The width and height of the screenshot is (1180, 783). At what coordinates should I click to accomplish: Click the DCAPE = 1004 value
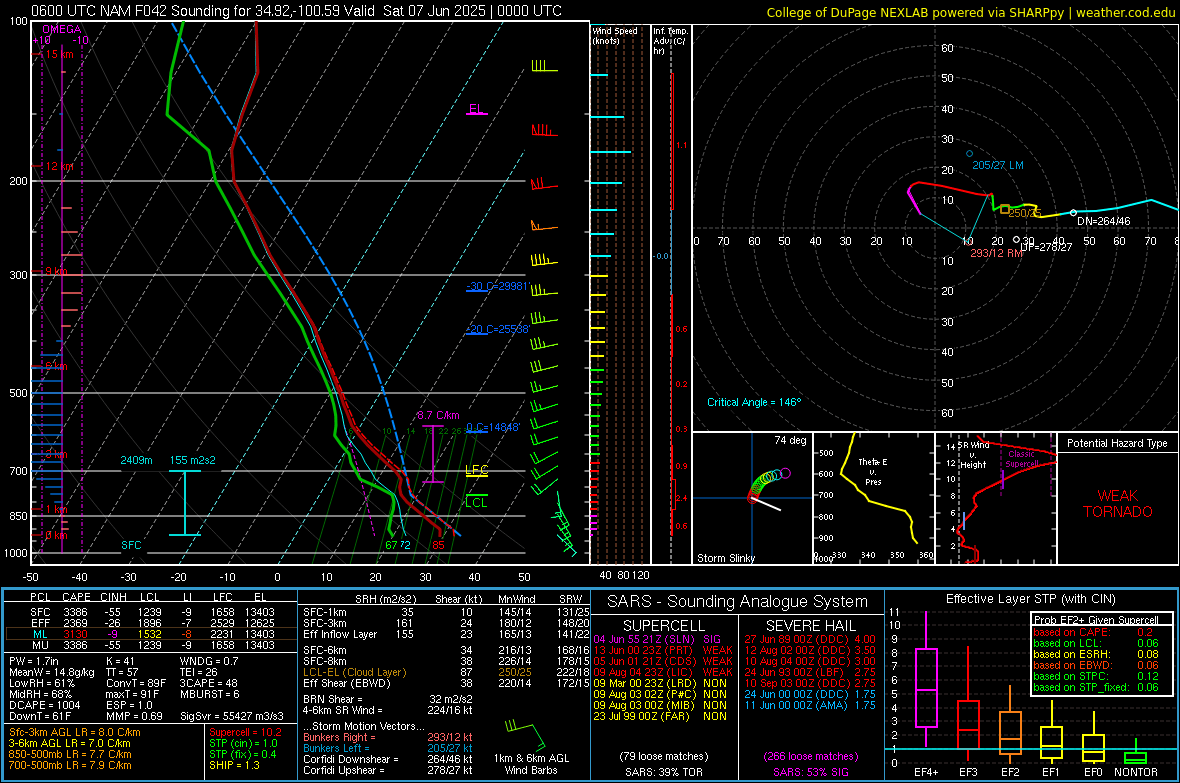[x=44, y=705]
